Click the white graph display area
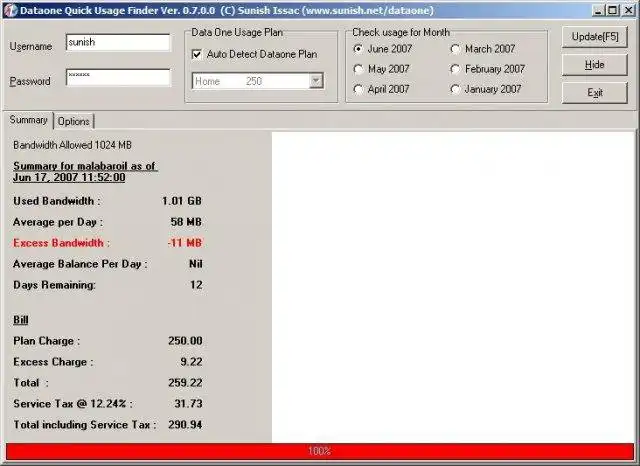The image size is (640, 466). click(453, 286)
